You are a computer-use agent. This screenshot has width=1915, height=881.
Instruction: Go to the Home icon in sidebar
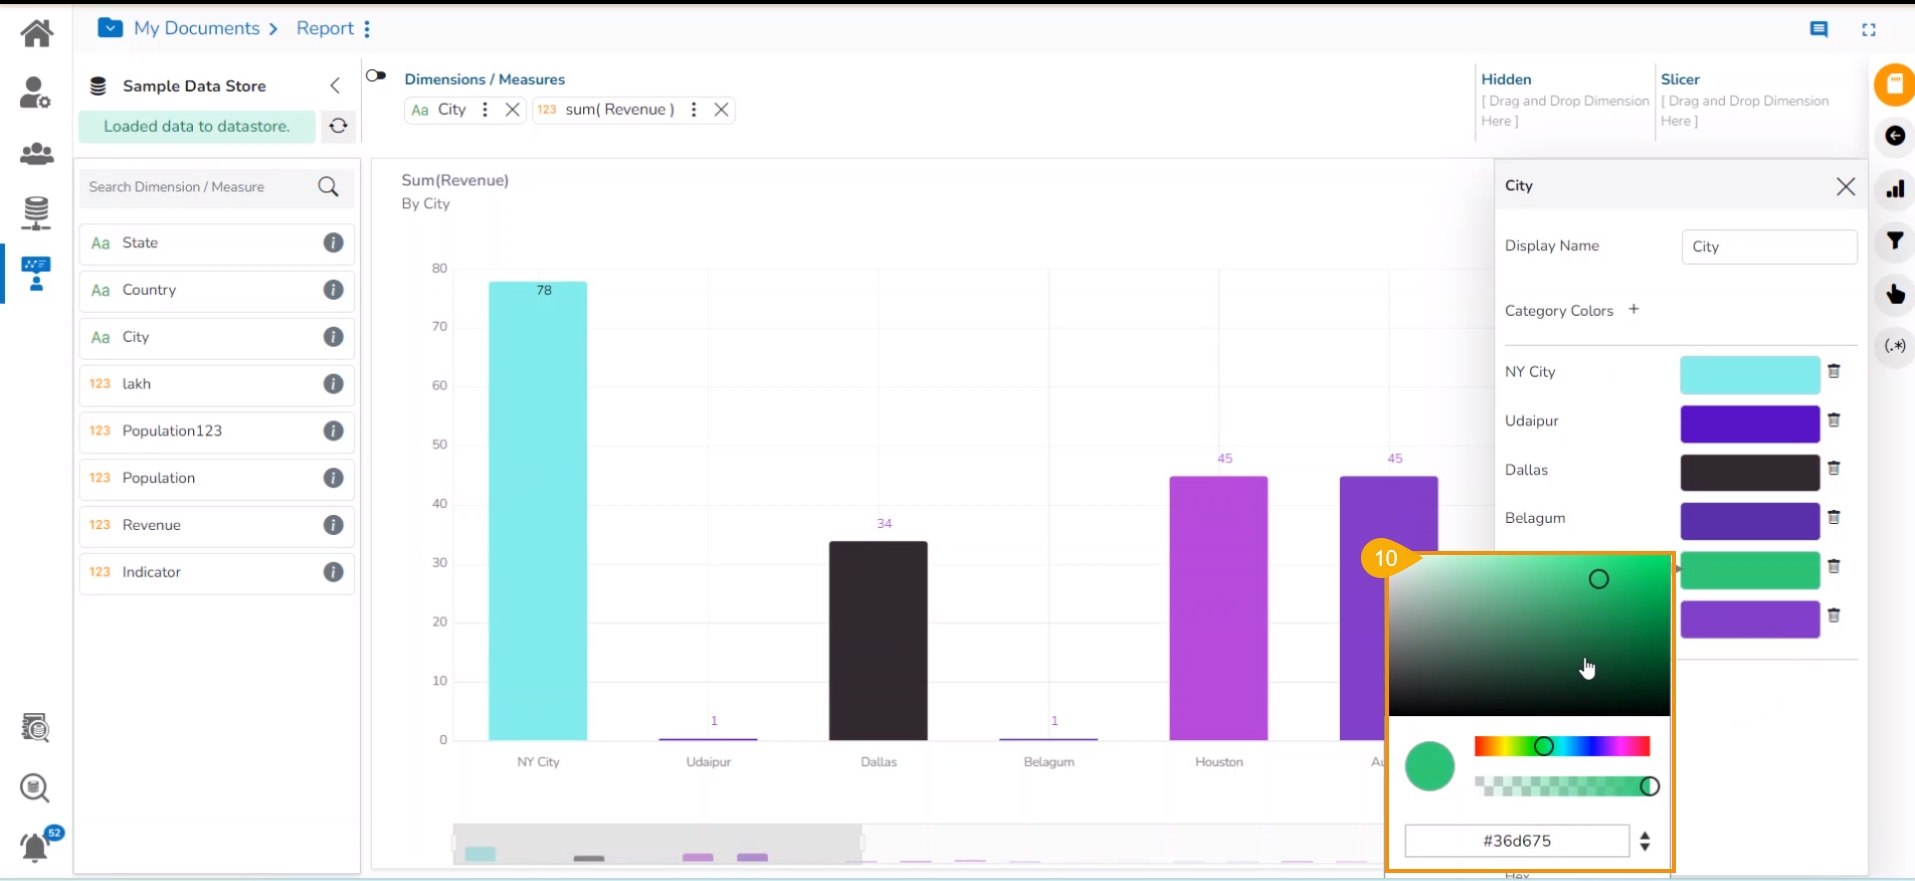pyautogui.click(x=37, y=33)
